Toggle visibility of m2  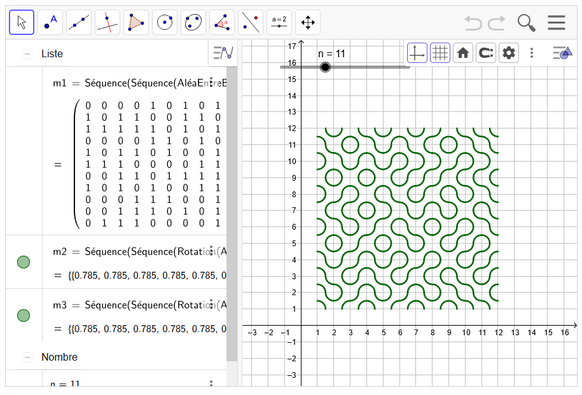pos(23,262)
